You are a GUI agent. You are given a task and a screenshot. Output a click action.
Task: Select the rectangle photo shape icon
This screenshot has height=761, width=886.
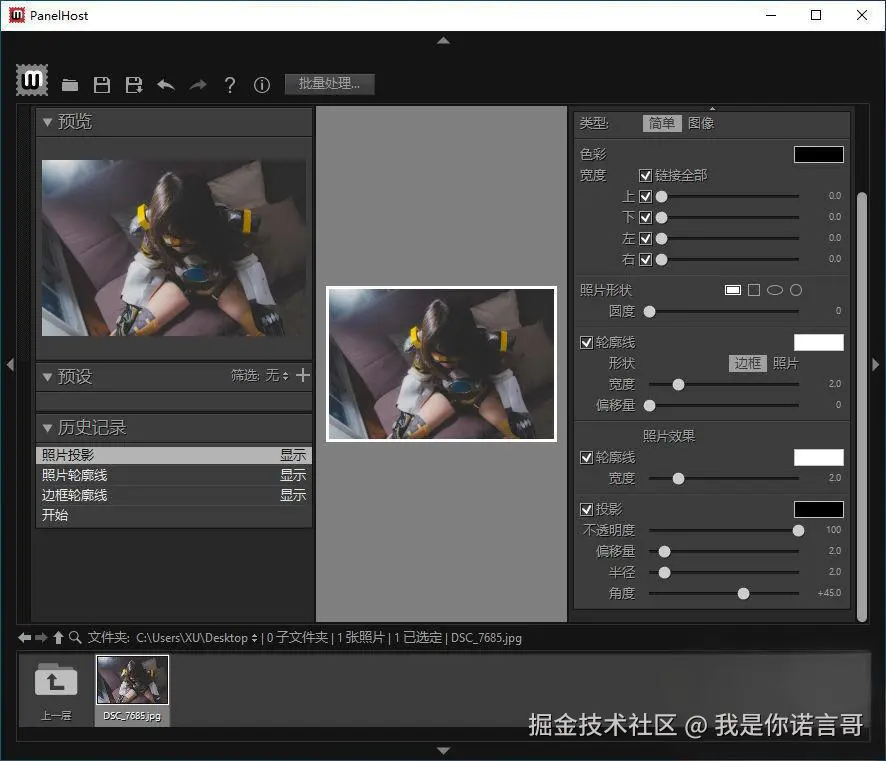click(x=733, y=290)
